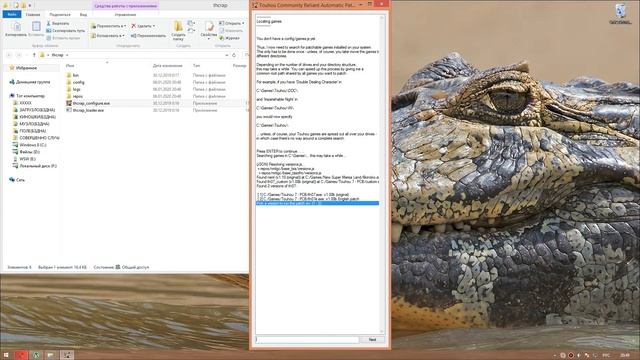640x360 pixels.
Task: Open Файлы (D:) drive in the navigation pane
Action: click(x=29, y=151)
